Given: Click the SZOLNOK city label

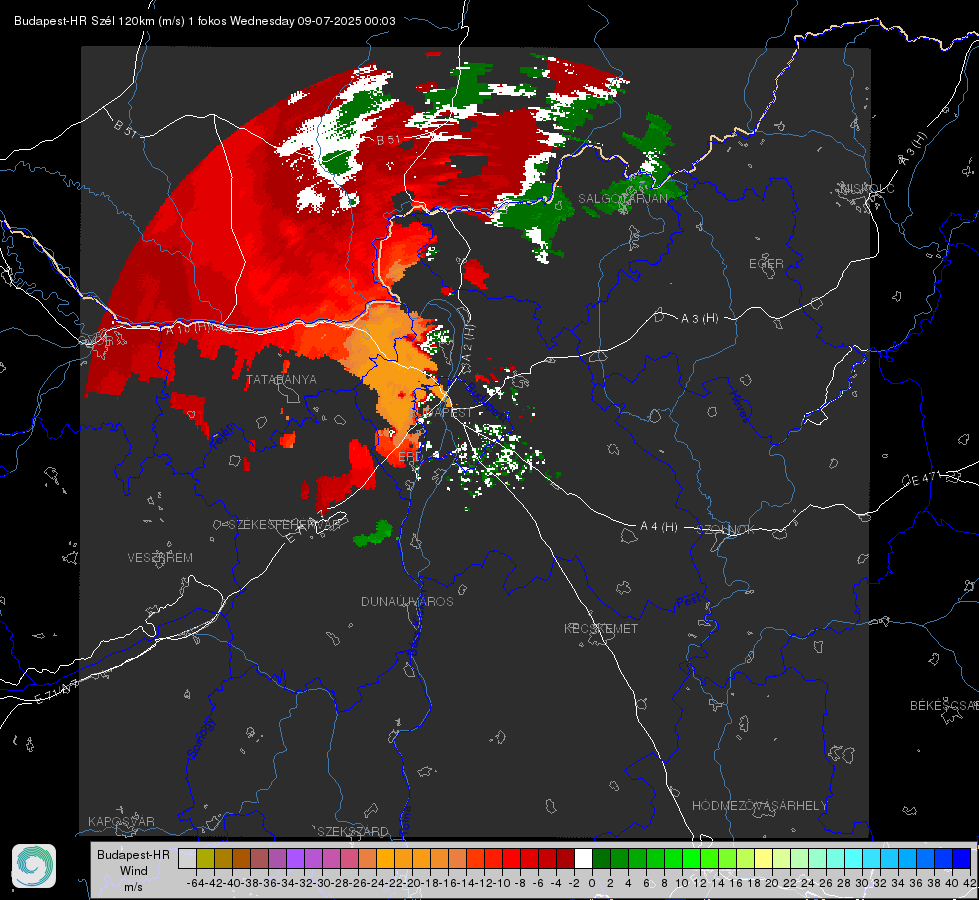Looking at the screenshot, I should [726, 530].
